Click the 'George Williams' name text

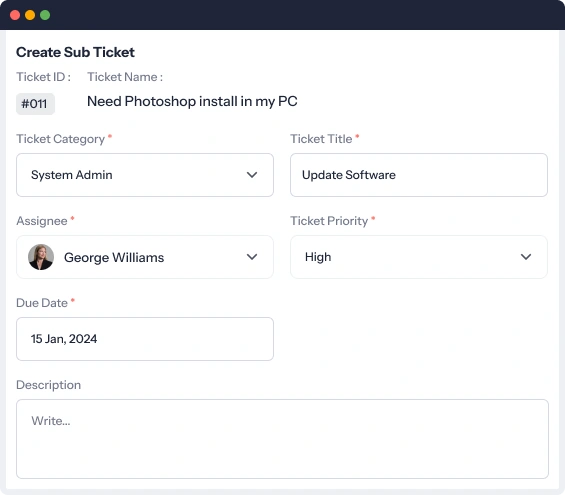pyautogui.click(x=114, y=257)
